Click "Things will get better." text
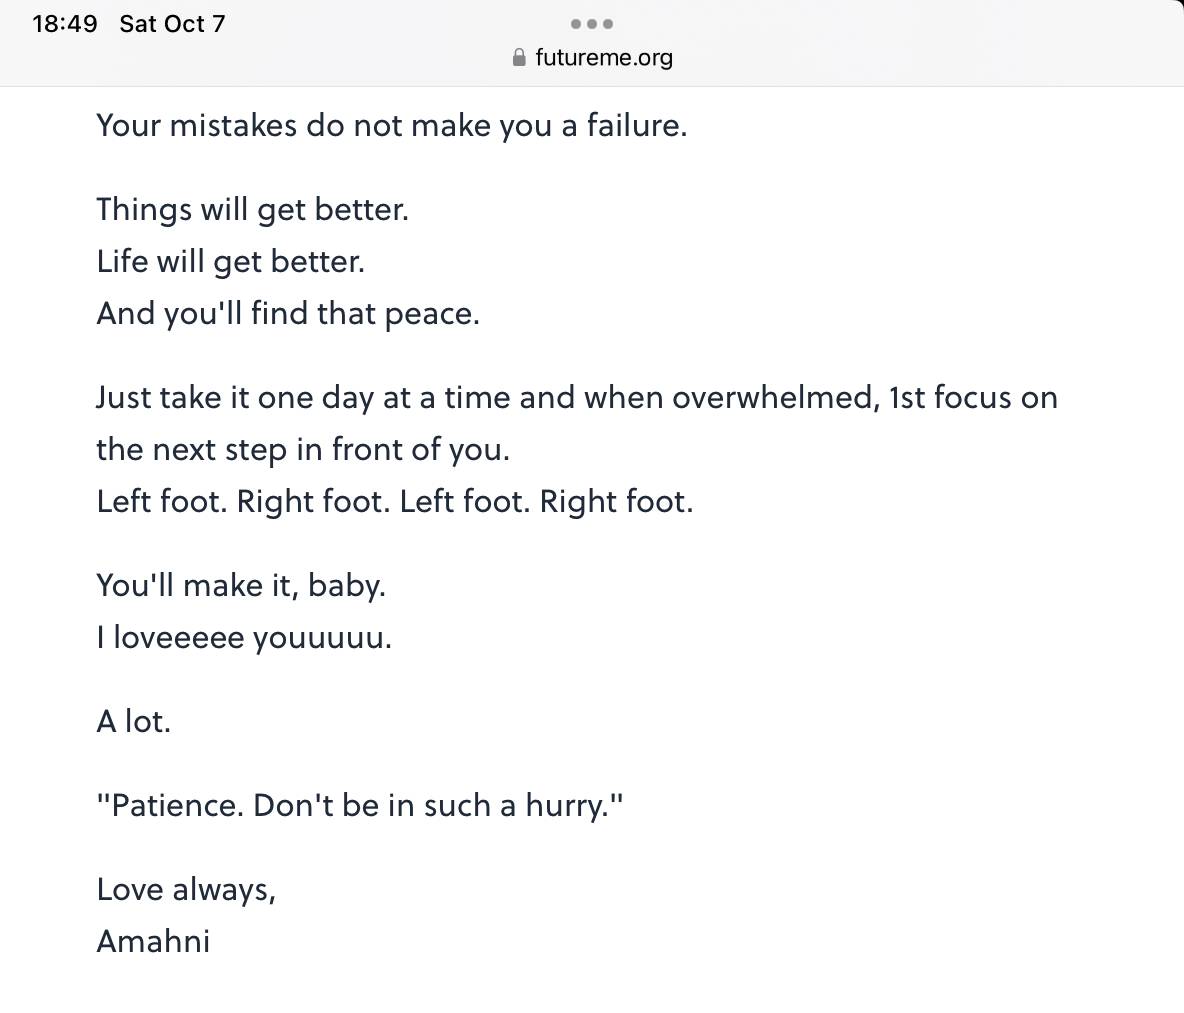The height and width of the screenshot is (1013, 1184). click(252, 210)
